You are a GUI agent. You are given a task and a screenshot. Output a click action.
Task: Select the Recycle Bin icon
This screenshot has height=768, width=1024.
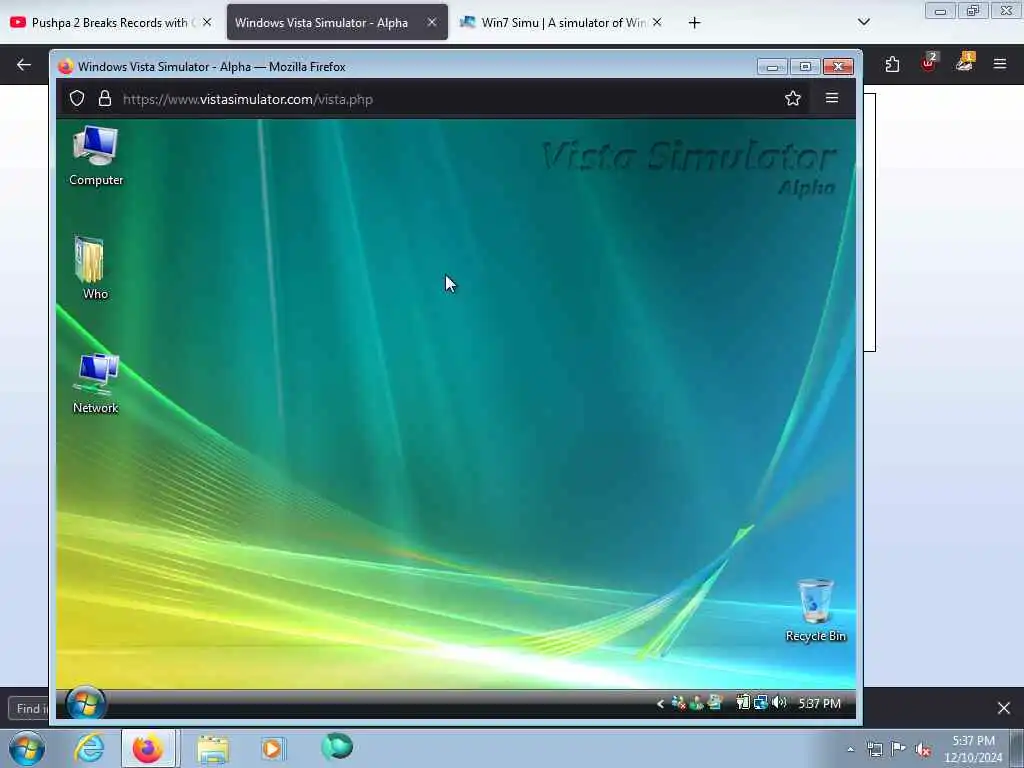815,610
